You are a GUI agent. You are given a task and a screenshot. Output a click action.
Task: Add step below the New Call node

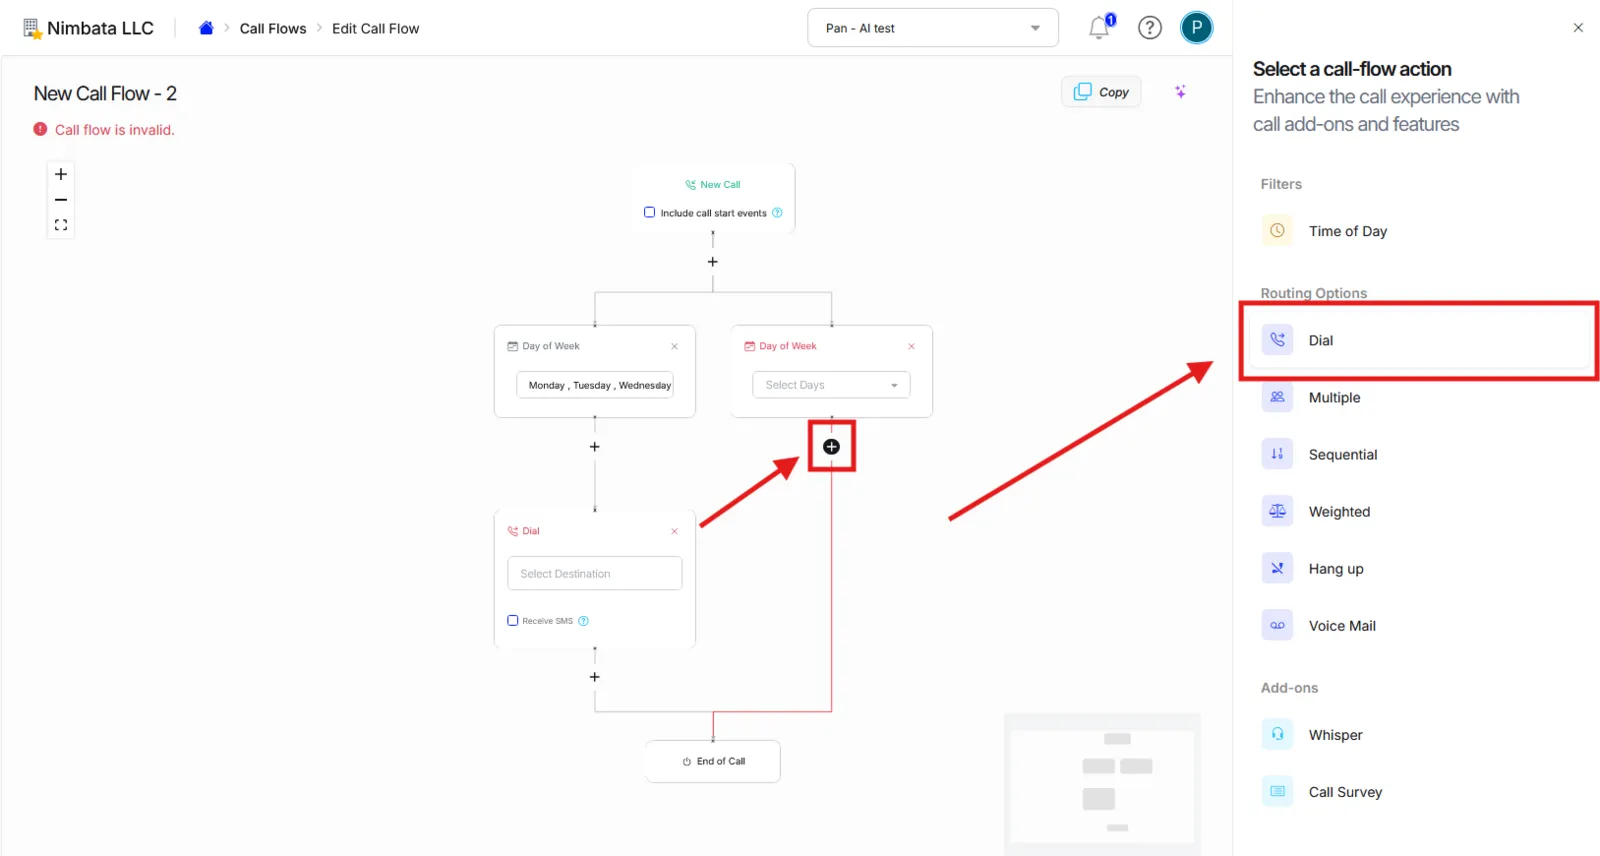point(713,262)
